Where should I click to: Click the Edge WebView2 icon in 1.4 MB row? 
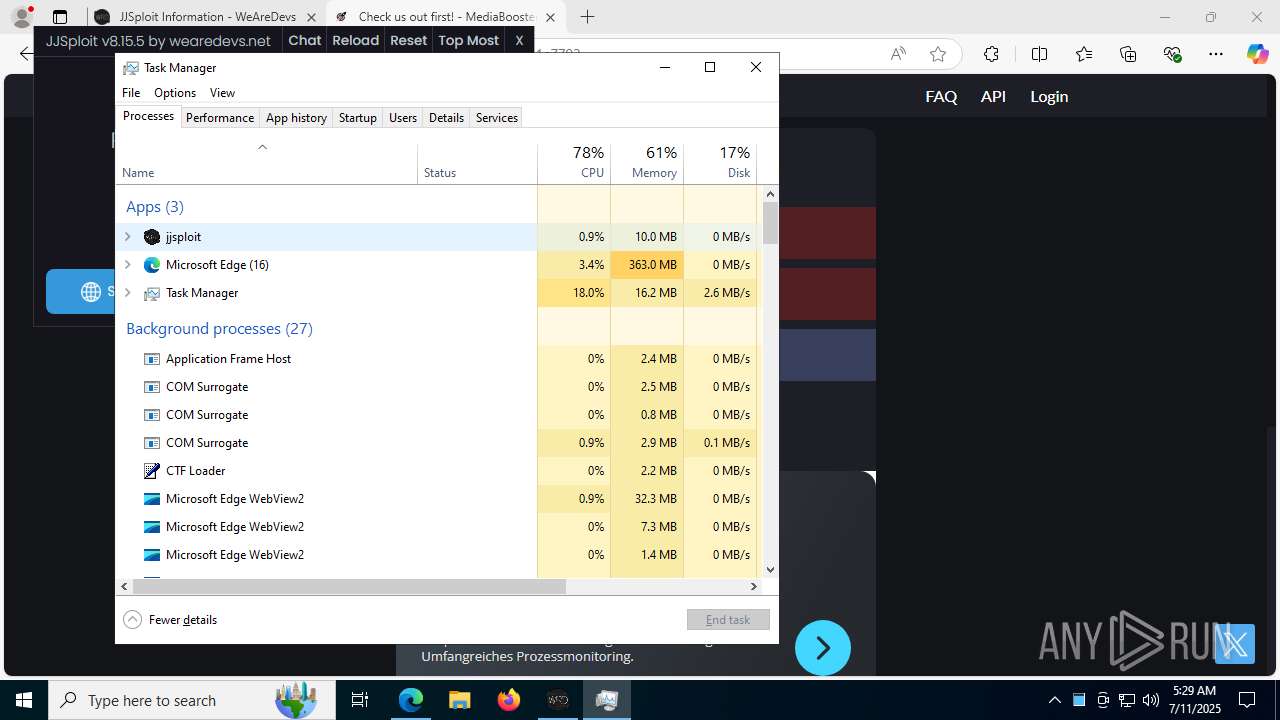tap(152, 555)
